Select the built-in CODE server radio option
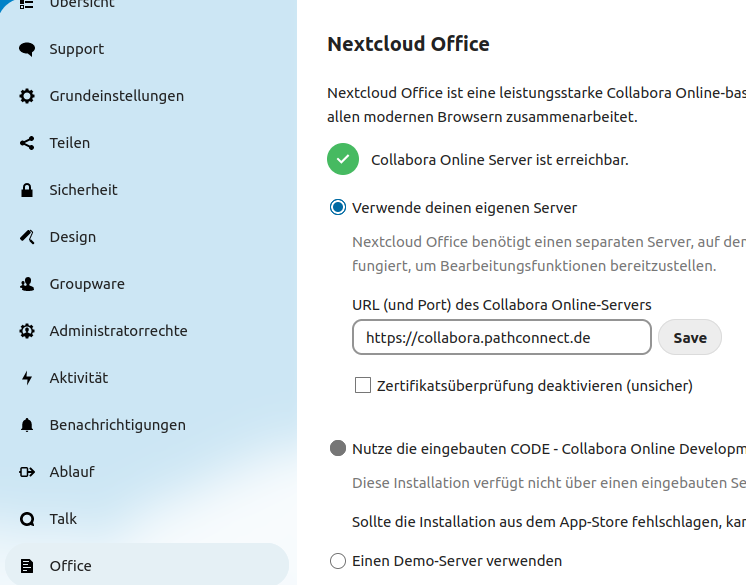Screen dimensions: 746x585 pos(338,448)
